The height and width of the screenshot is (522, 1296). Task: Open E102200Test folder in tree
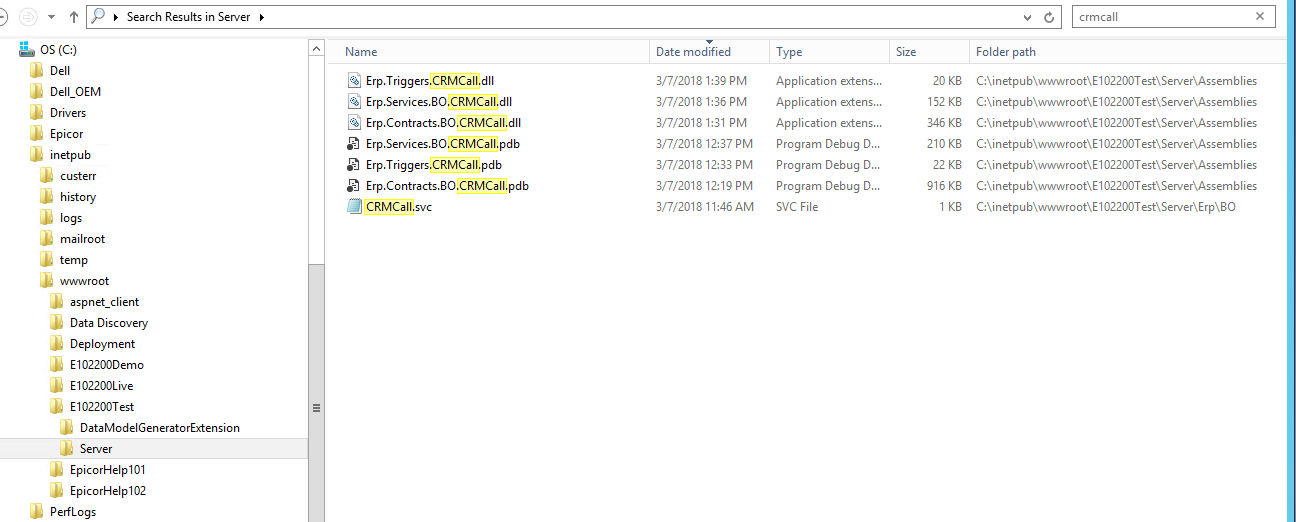[x=101, y=406]
